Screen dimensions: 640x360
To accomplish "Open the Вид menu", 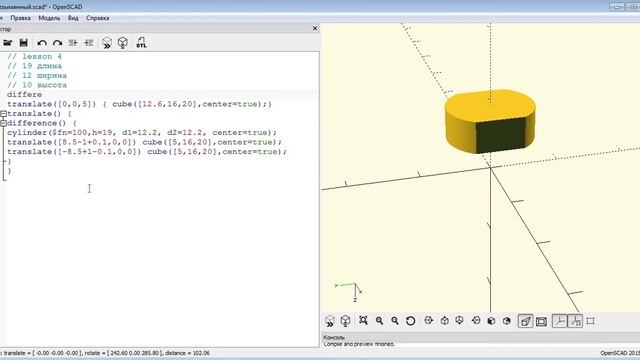I will (73, 18).
